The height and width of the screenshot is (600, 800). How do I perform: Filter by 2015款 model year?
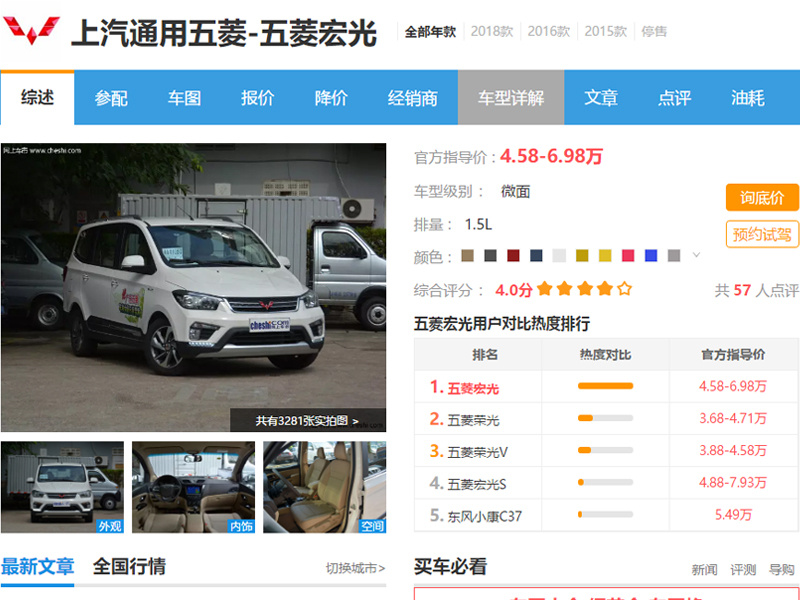[606, 32]
